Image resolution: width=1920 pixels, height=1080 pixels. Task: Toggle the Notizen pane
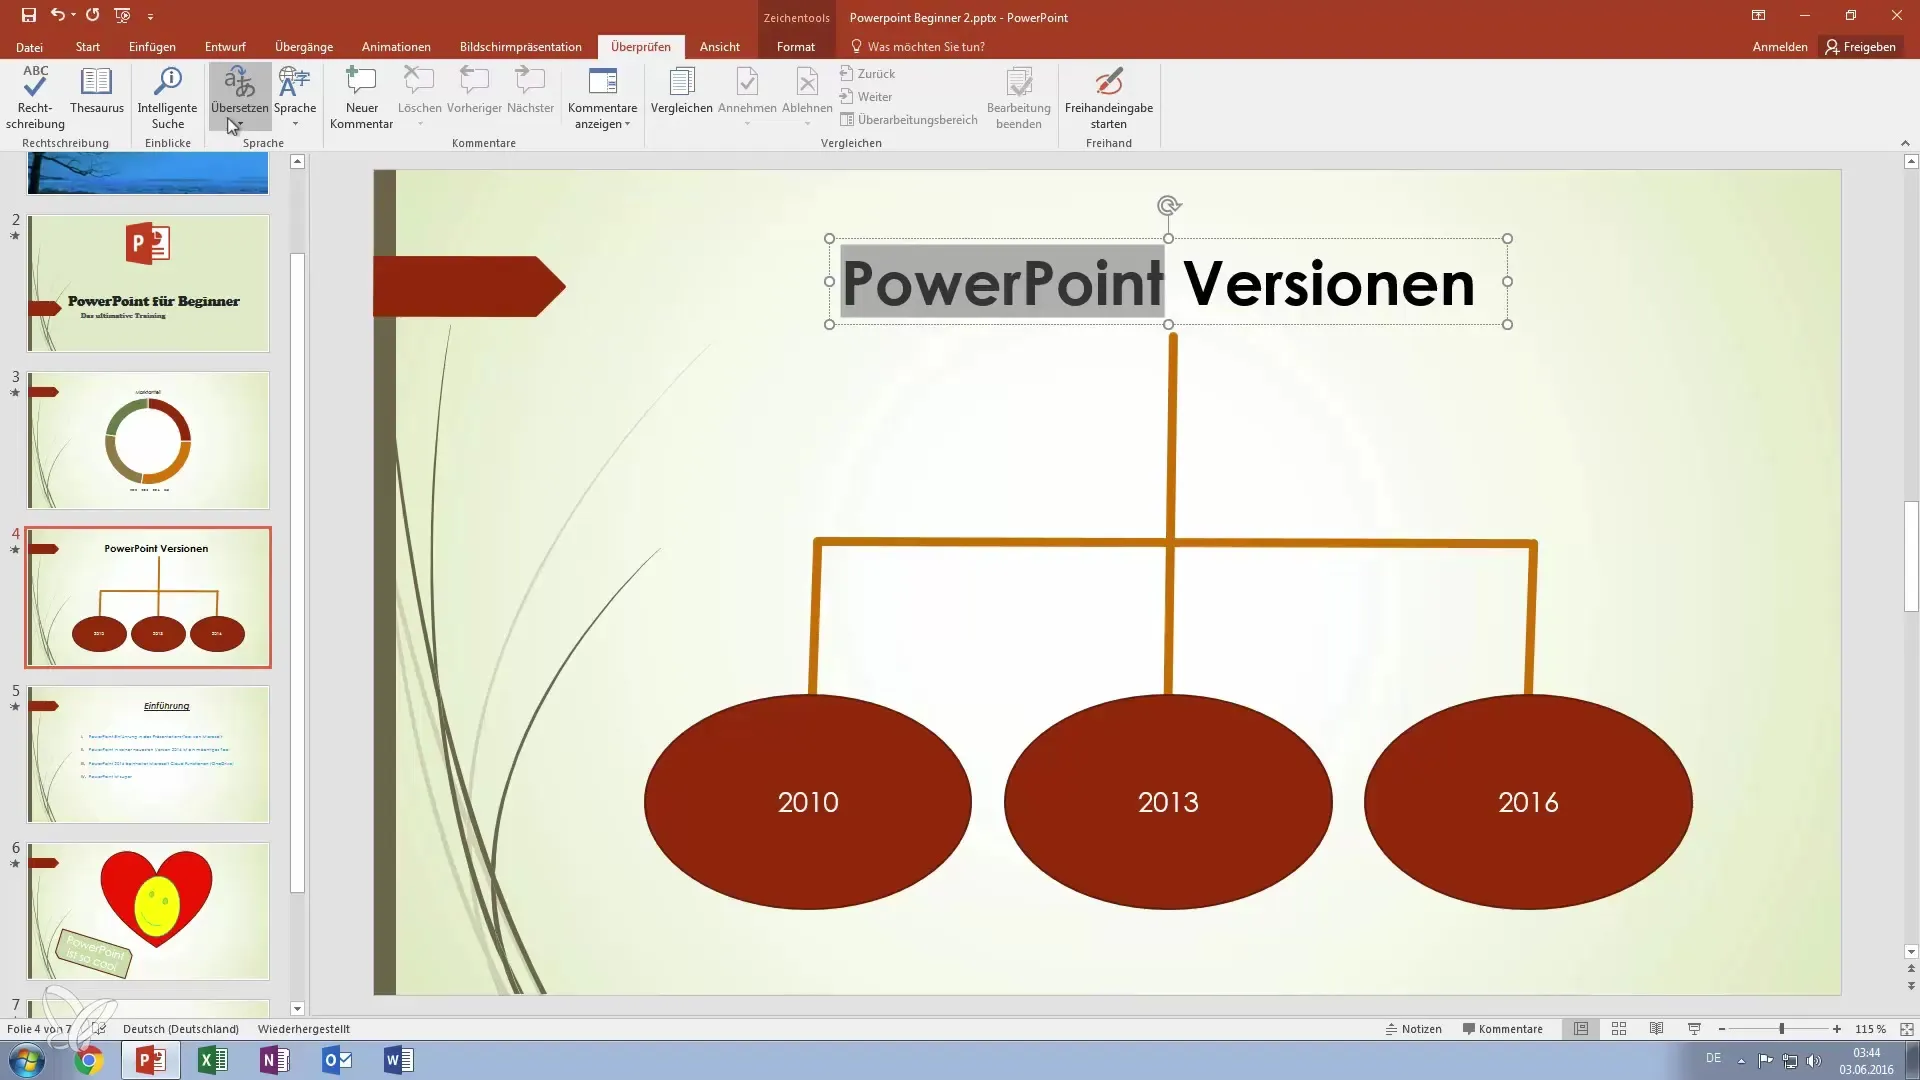(1413, 1029)
